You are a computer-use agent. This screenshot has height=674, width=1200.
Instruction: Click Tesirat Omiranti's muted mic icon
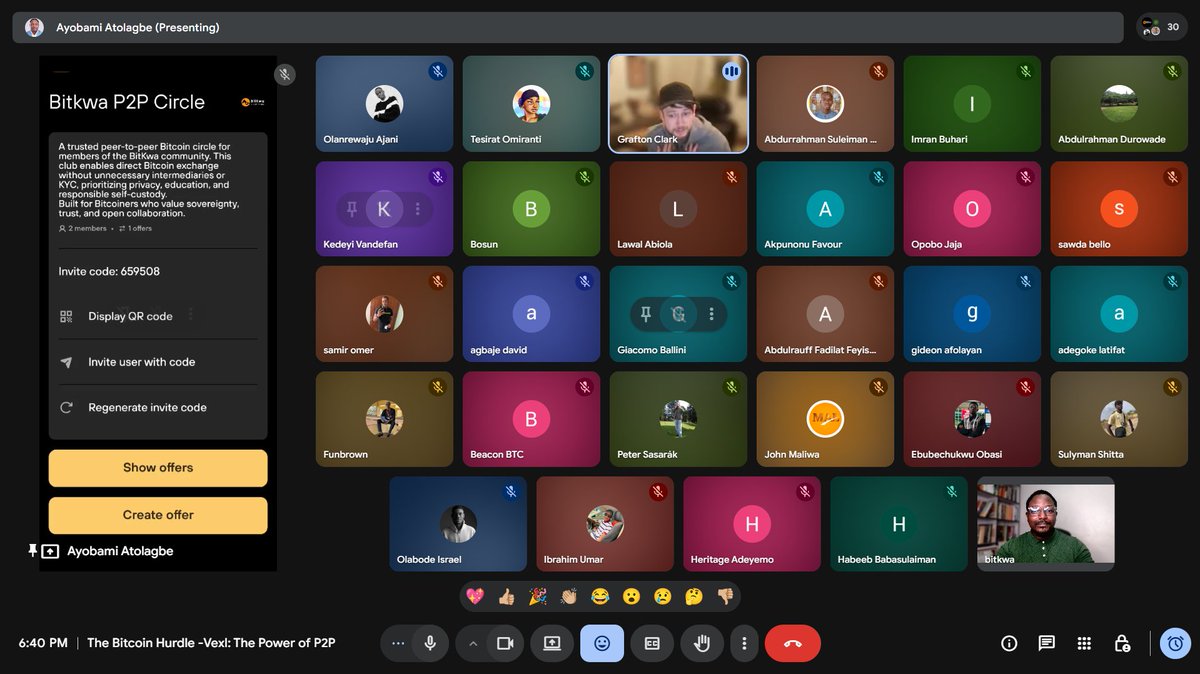click(584, 71)
